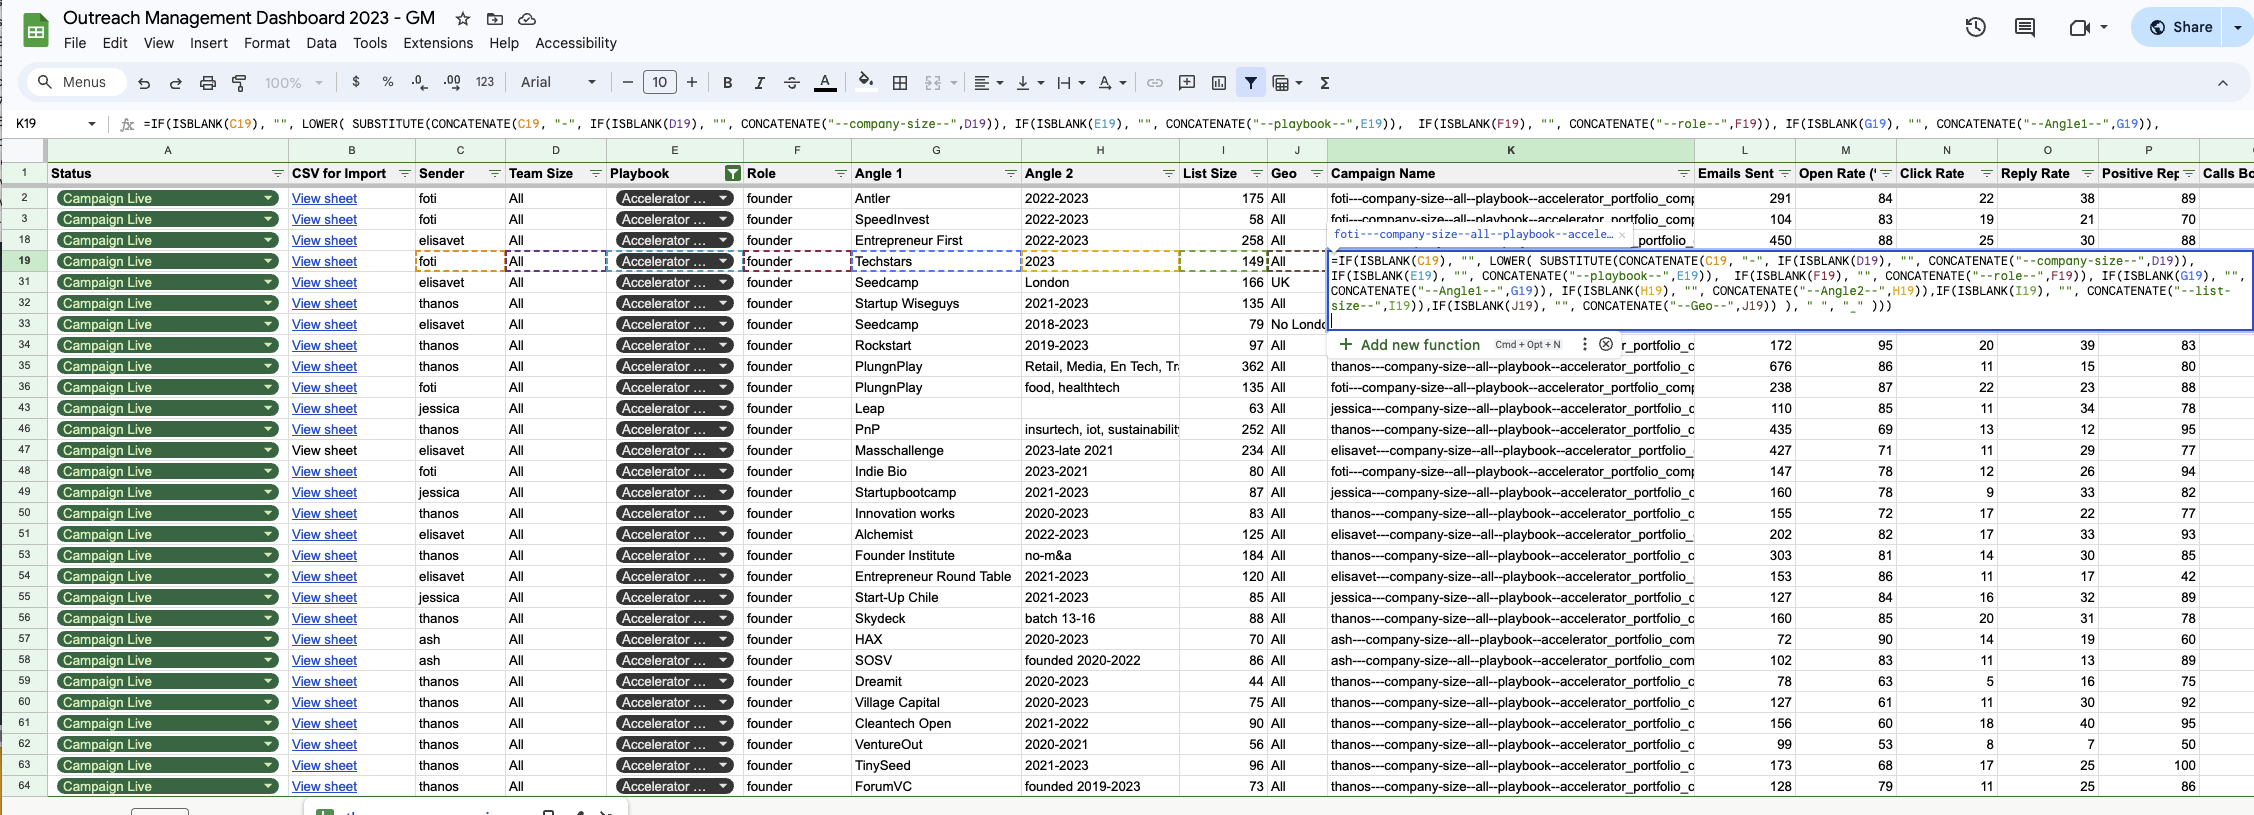Toggle the filter button in toolbar
Viewport: 2254px width, 815px height.
1251,83
